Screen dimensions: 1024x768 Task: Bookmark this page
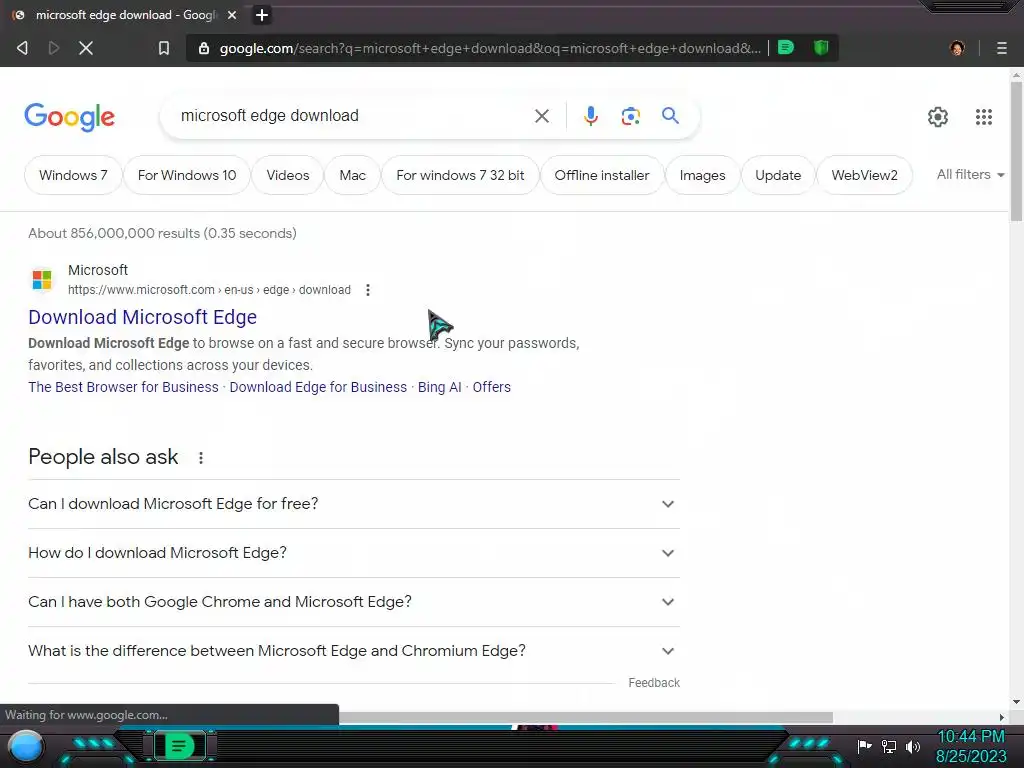(x=164, y=48)
